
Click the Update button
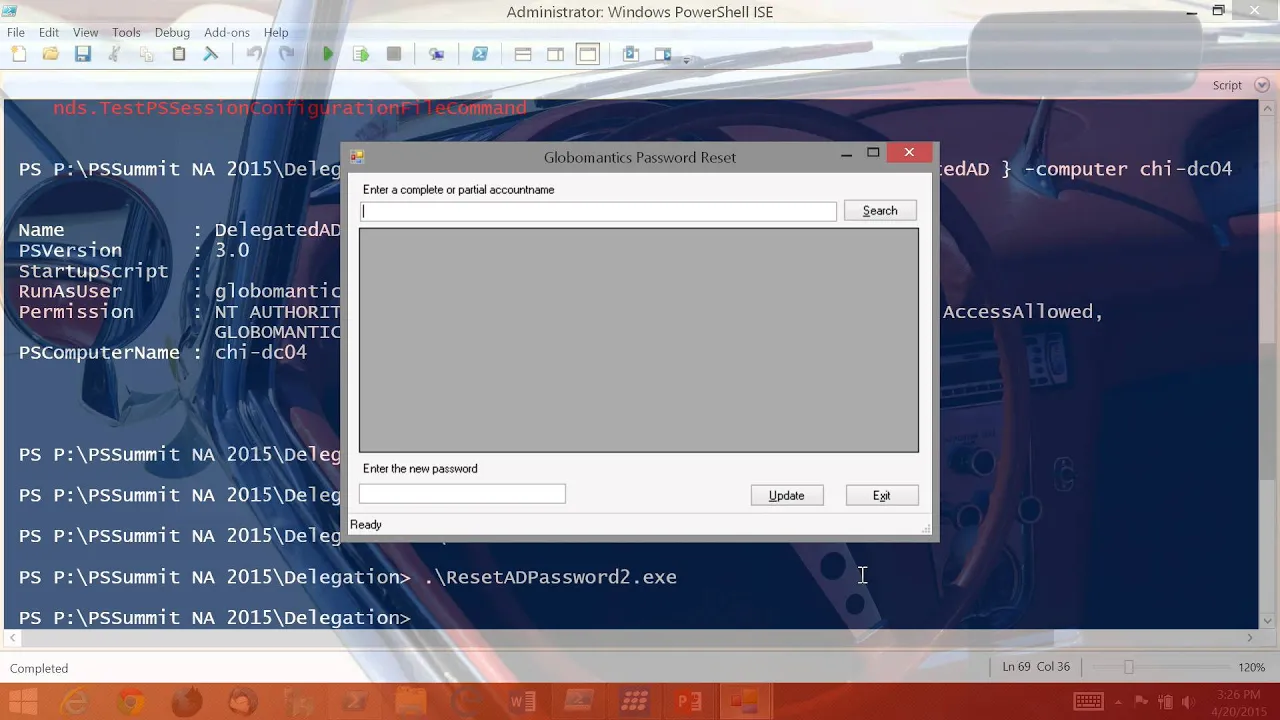787,495
